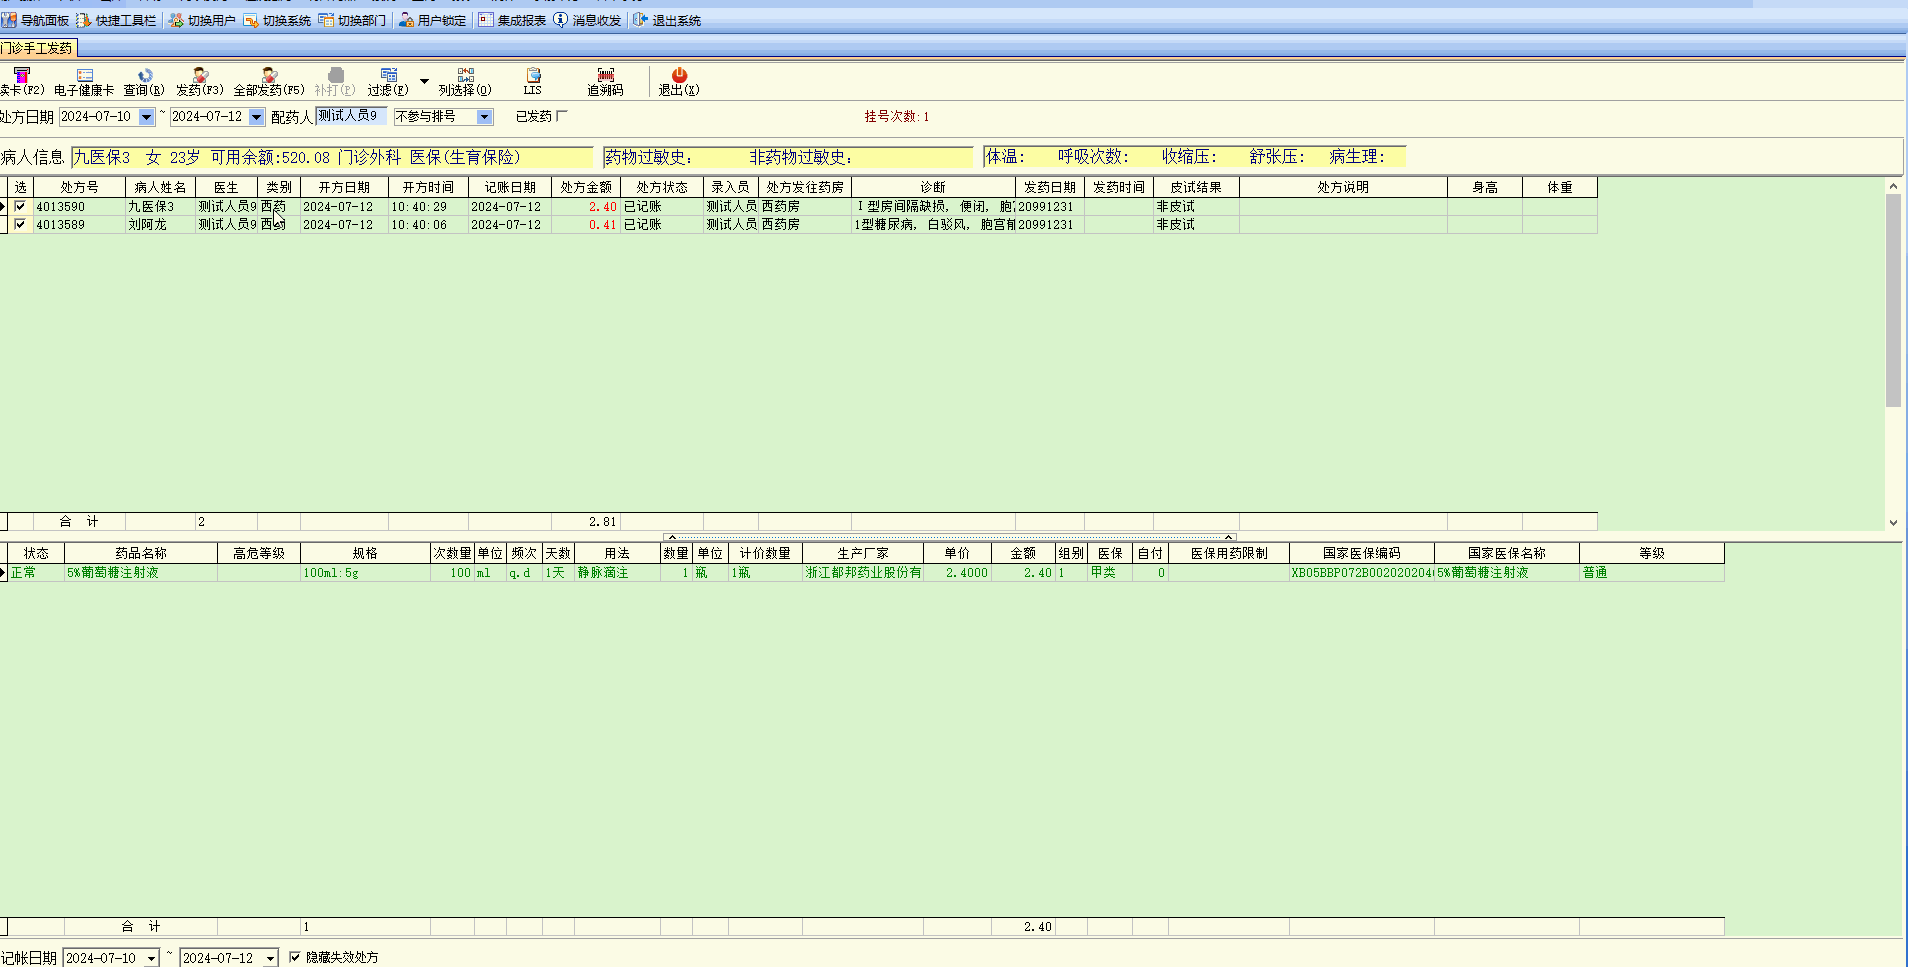Viewport: 1908px width, 967px height.
Task: Click the 过滤(F) filter icon
Action: pyautogui.click(x=389, y=75)
